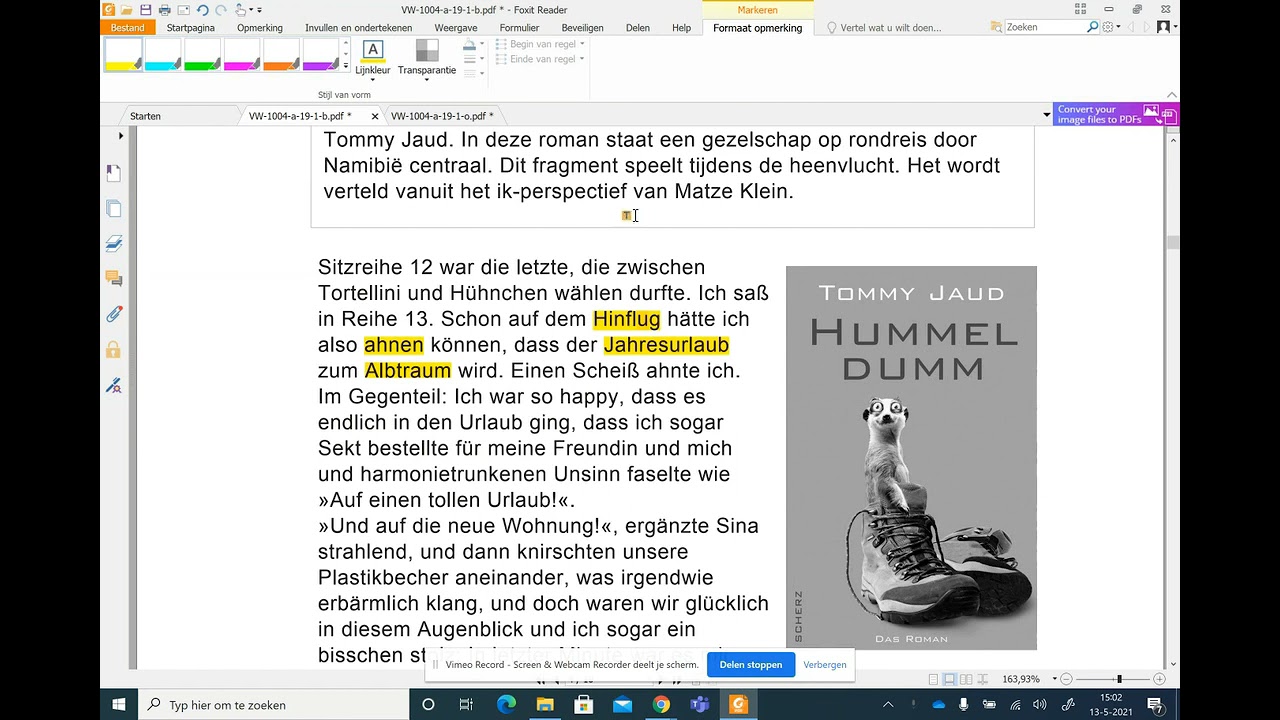Open the security lock panel in sidebar

tap(113, 349)
